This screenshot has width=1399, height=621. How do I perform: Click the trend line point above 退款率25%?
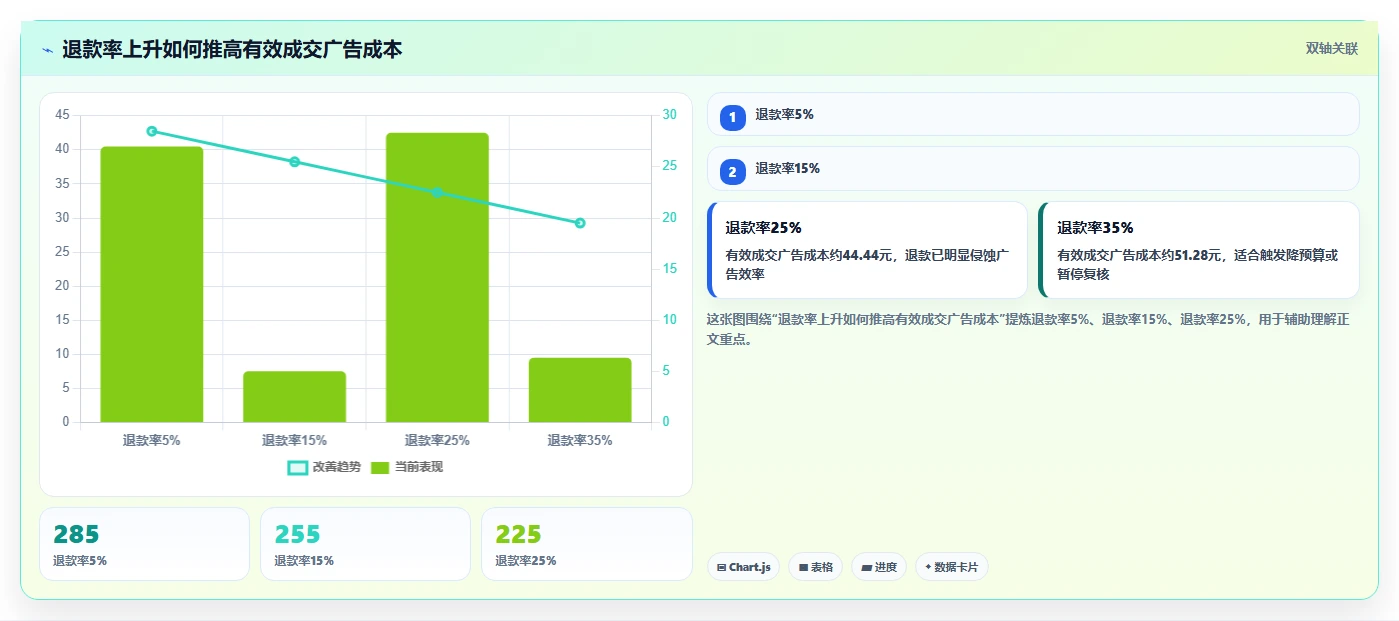click(x=437, y=192)
